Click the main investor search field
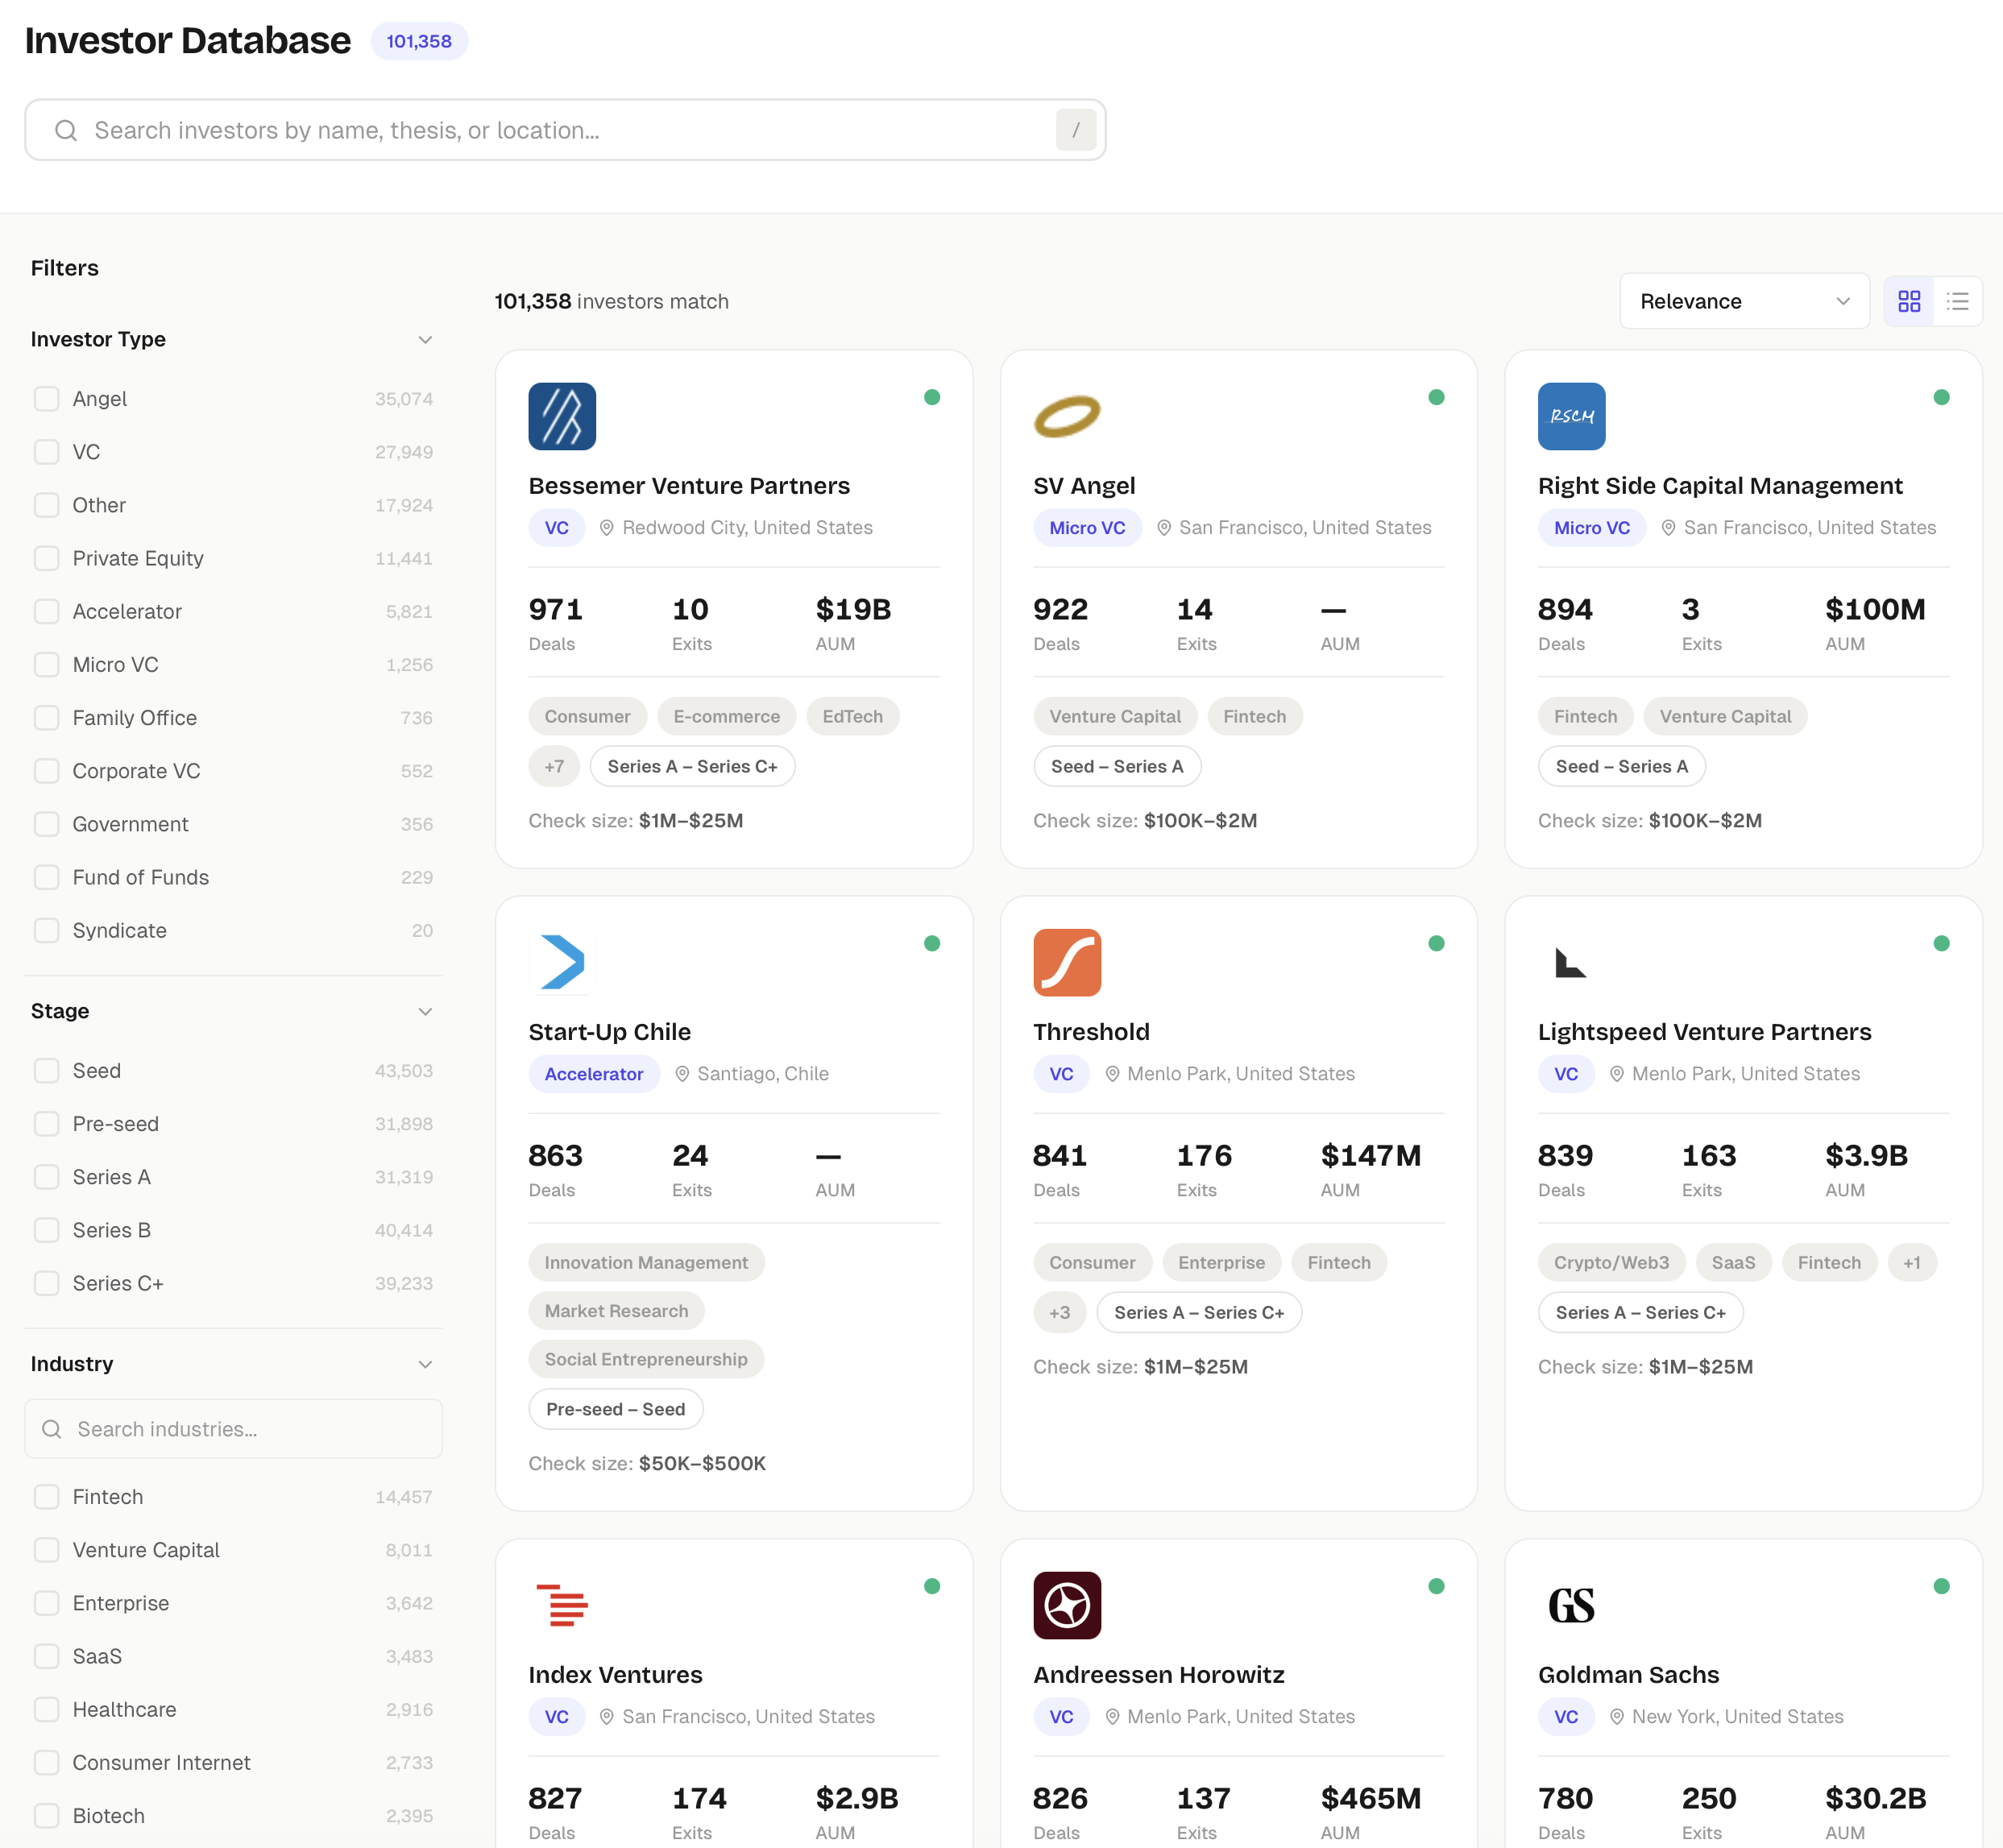The image size is (2003, 1848). 565,130
